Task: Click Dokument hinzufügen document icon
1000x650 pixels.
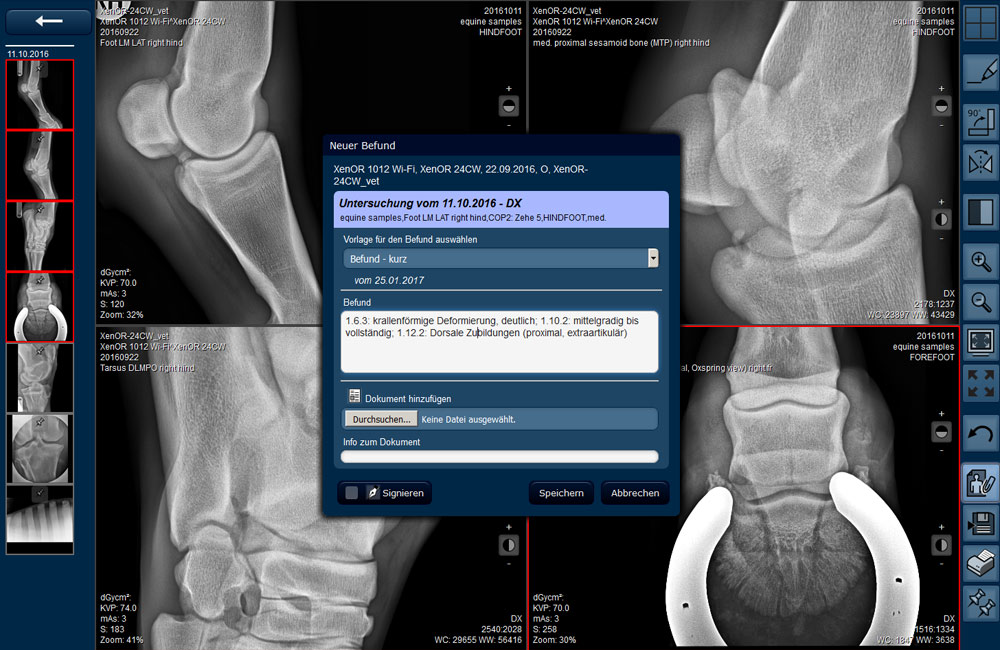Action: [354, 397]
